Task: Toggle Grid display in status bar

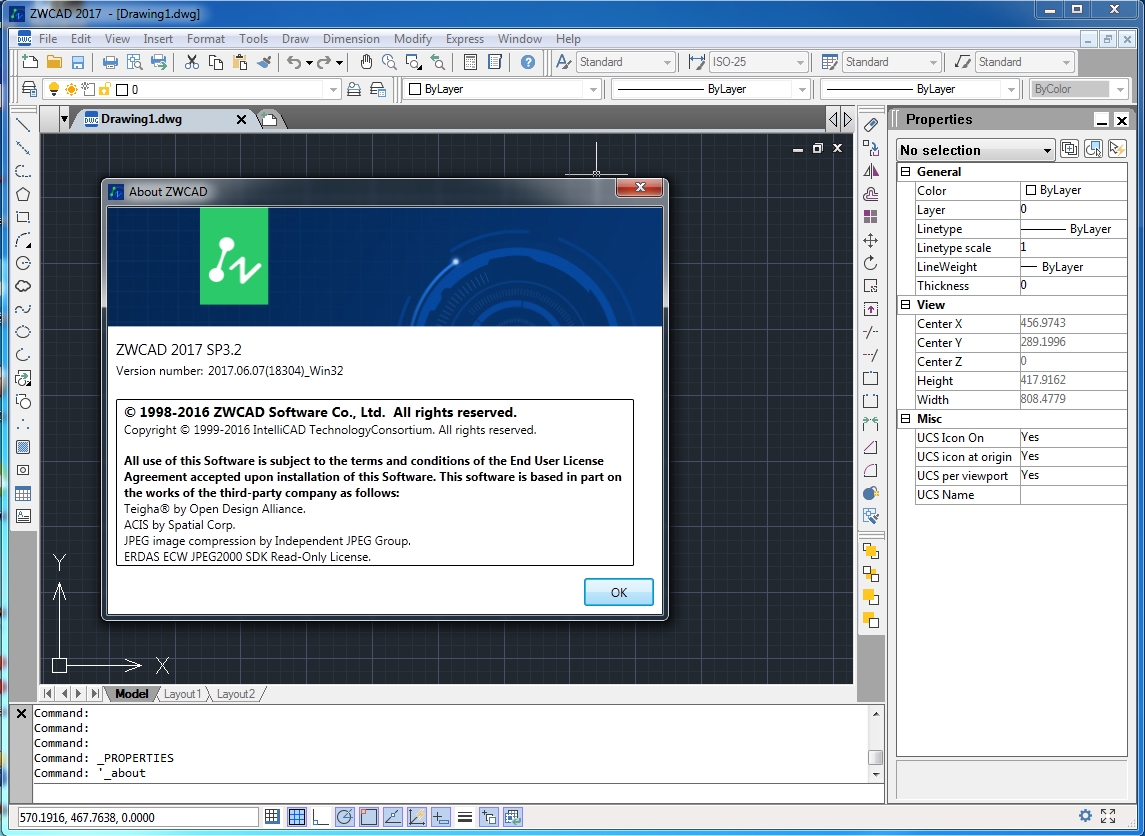Action: pos(296,817)
